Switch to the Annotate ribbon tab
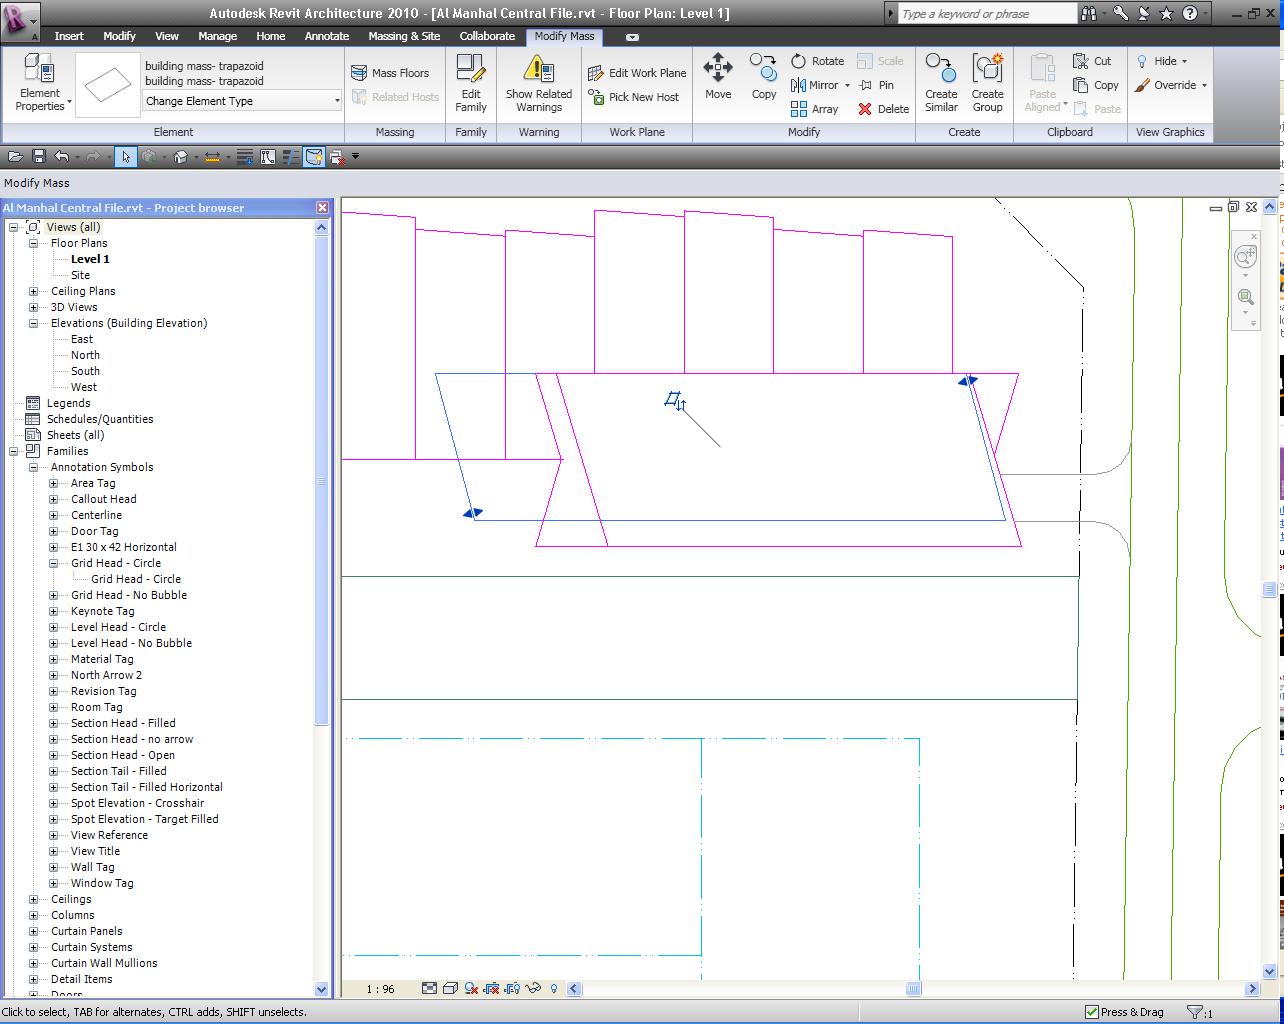Image resolution: width=1284 pixels, height=1024 pixels. 327,36
